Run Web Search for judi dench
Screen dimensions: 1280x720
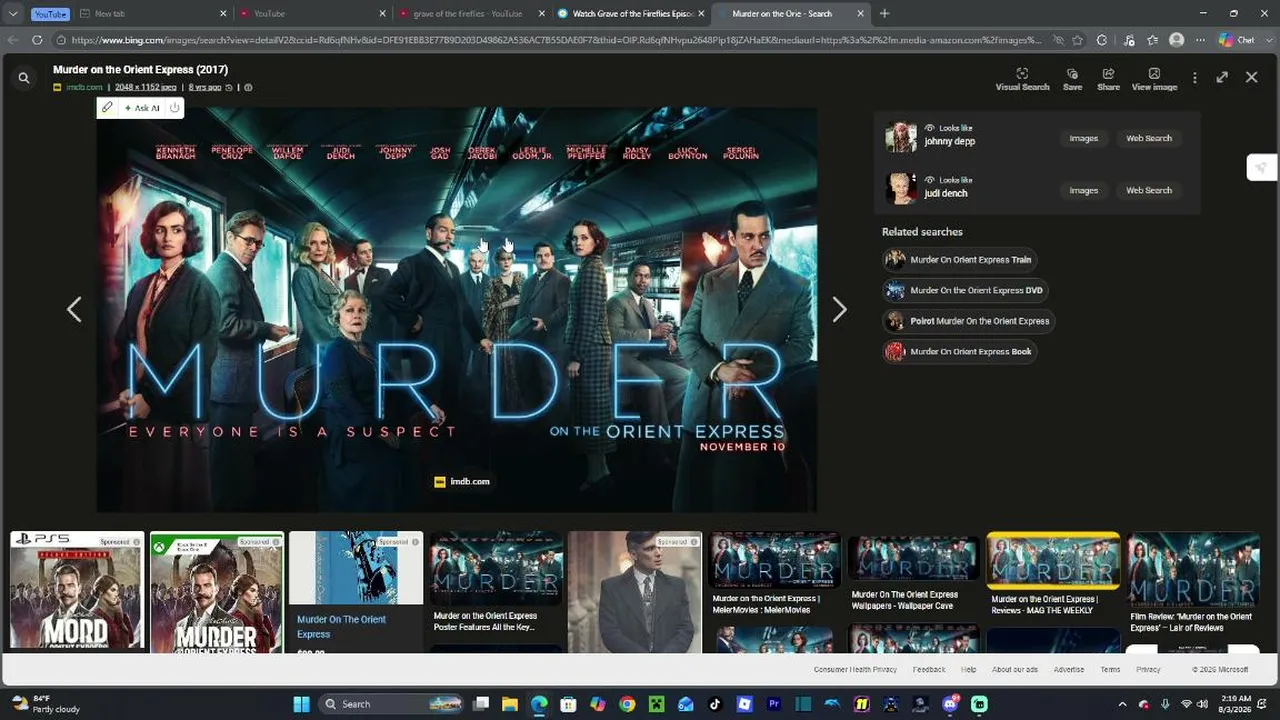tap(1149, 190)
